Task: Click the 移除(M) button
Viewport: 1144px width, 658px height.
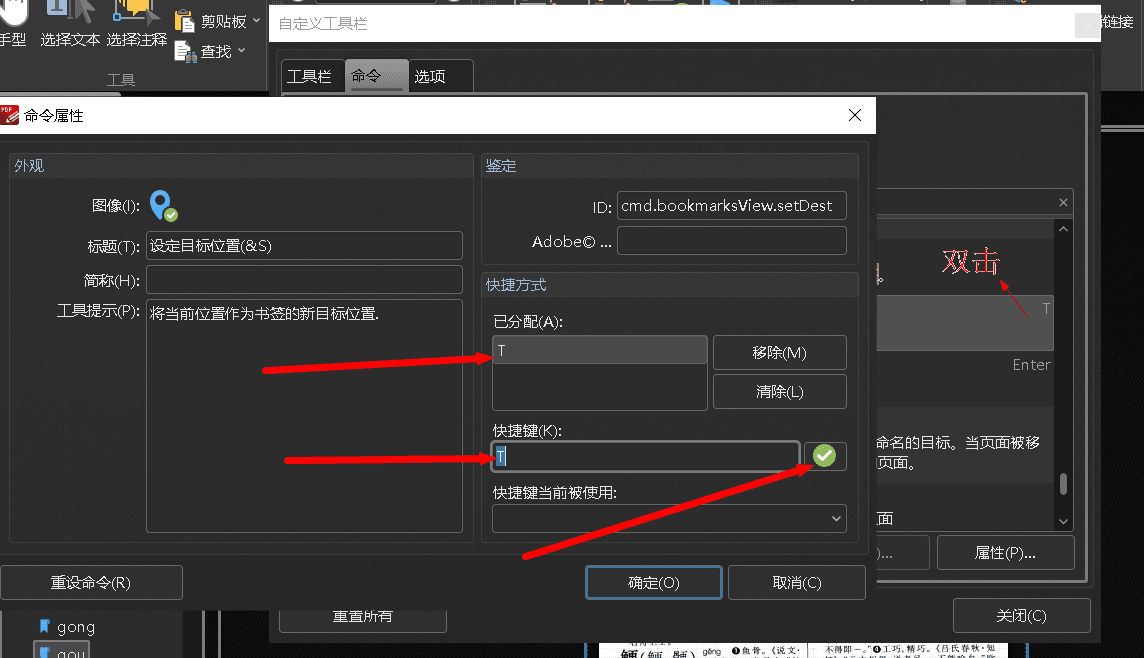Action: click(x=779, y=352)
